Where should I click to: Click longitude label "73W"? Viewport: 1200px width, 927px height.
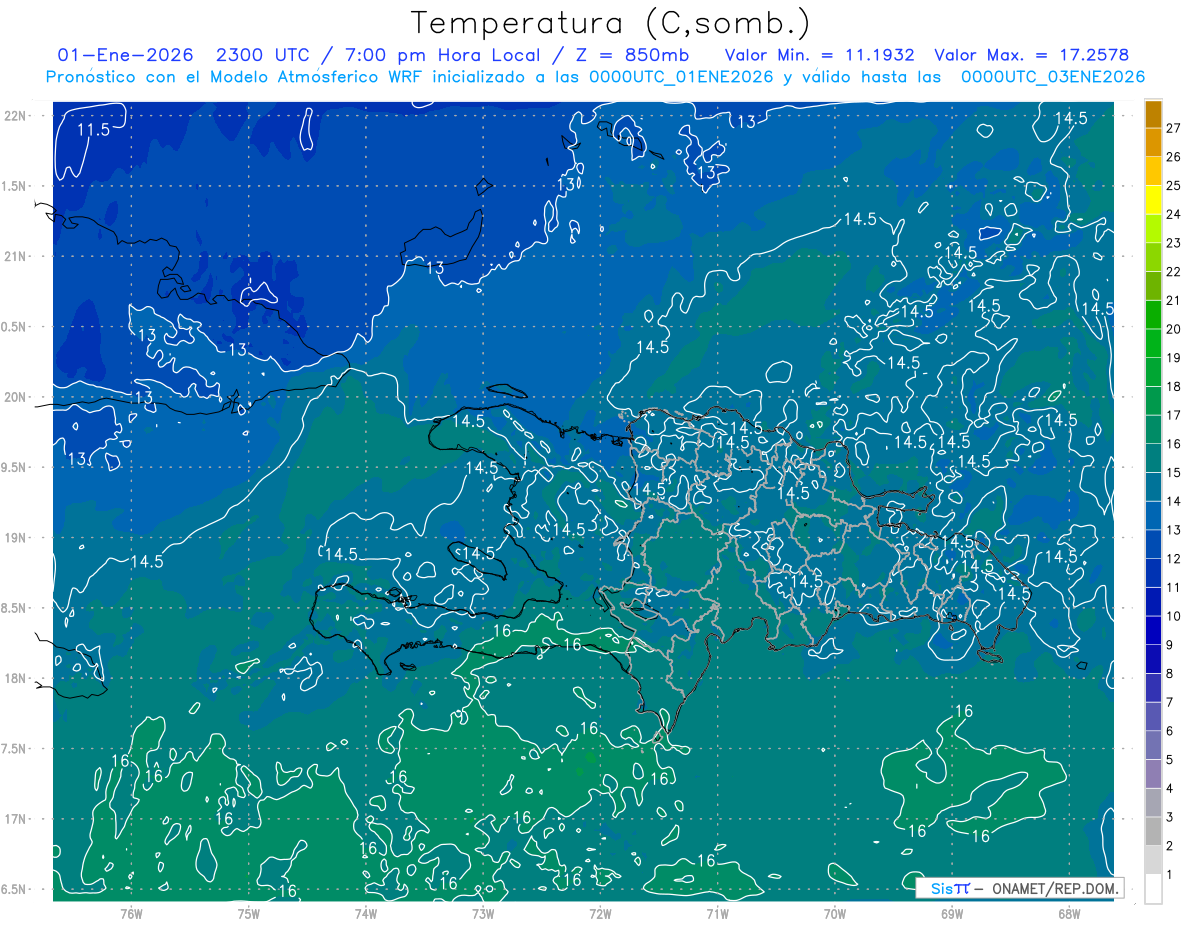[483, 913]
